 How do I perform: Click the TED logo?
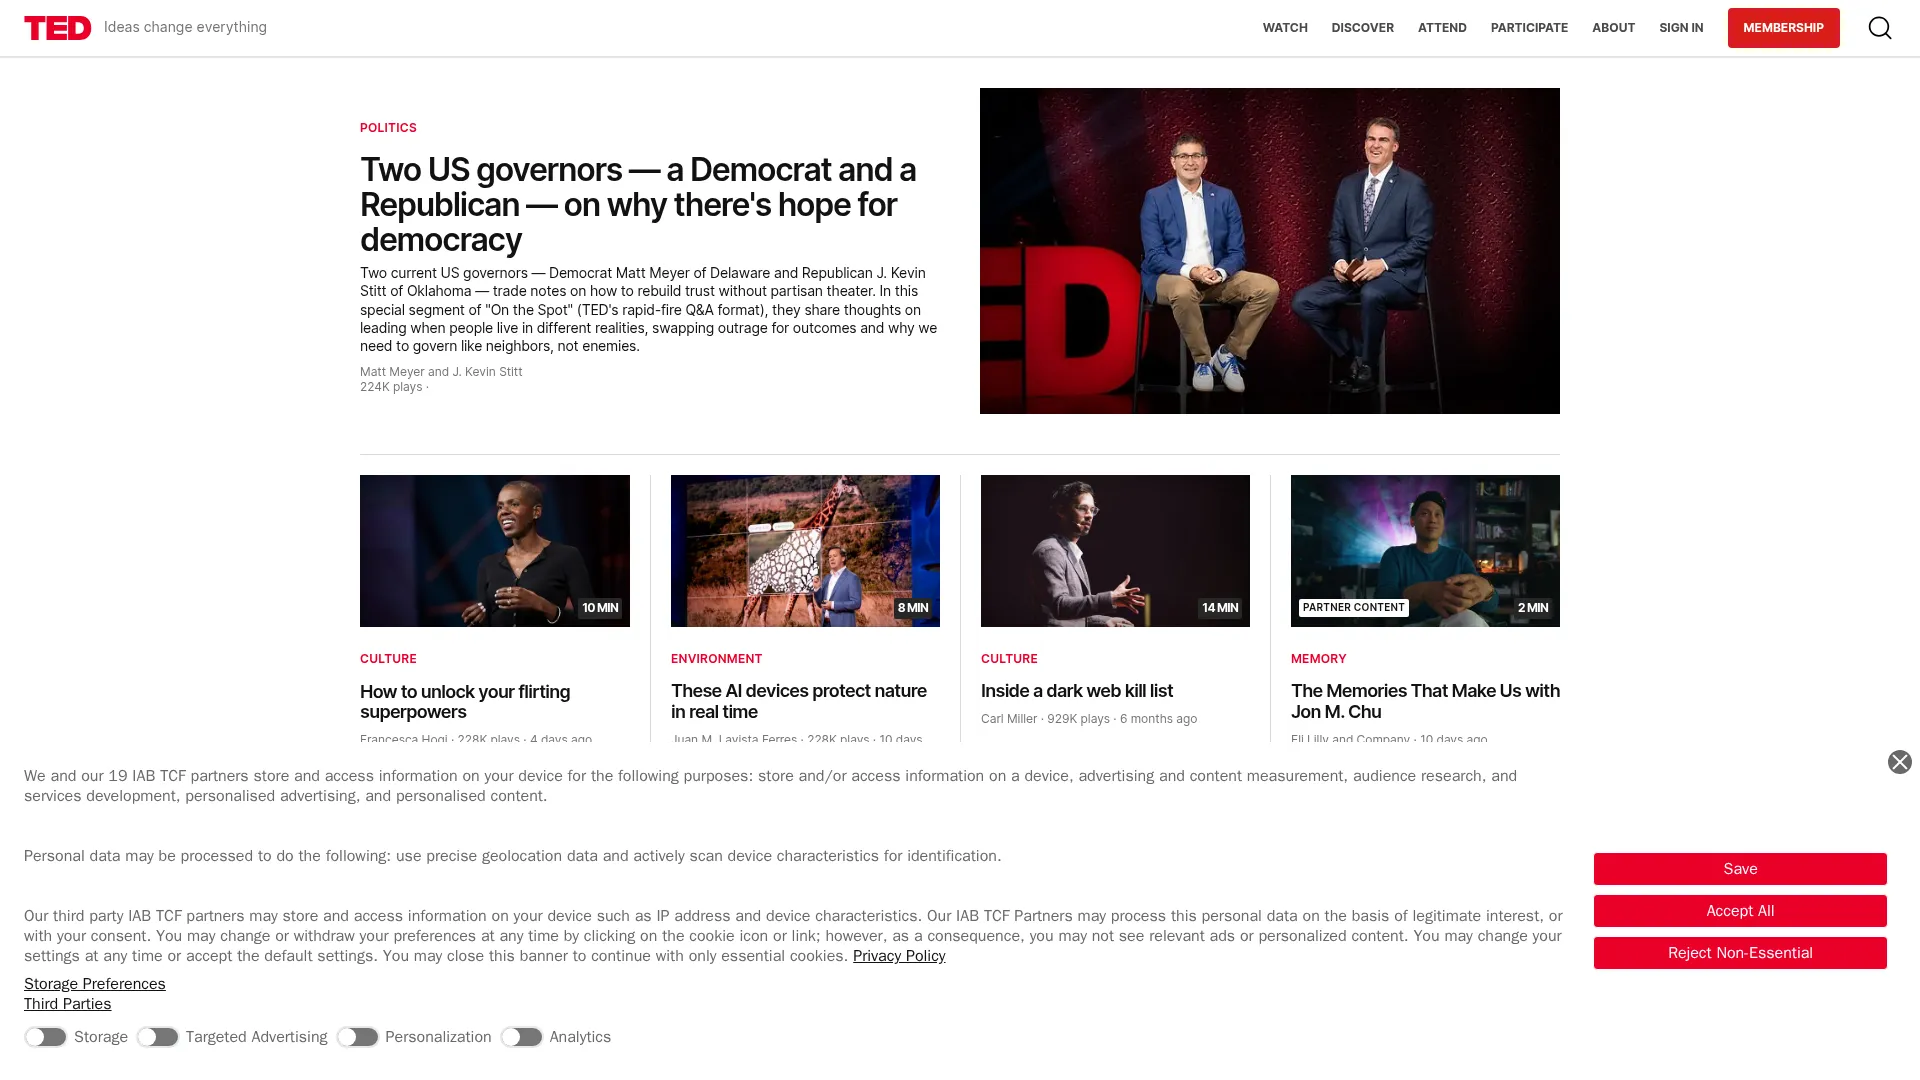[58, 28]
